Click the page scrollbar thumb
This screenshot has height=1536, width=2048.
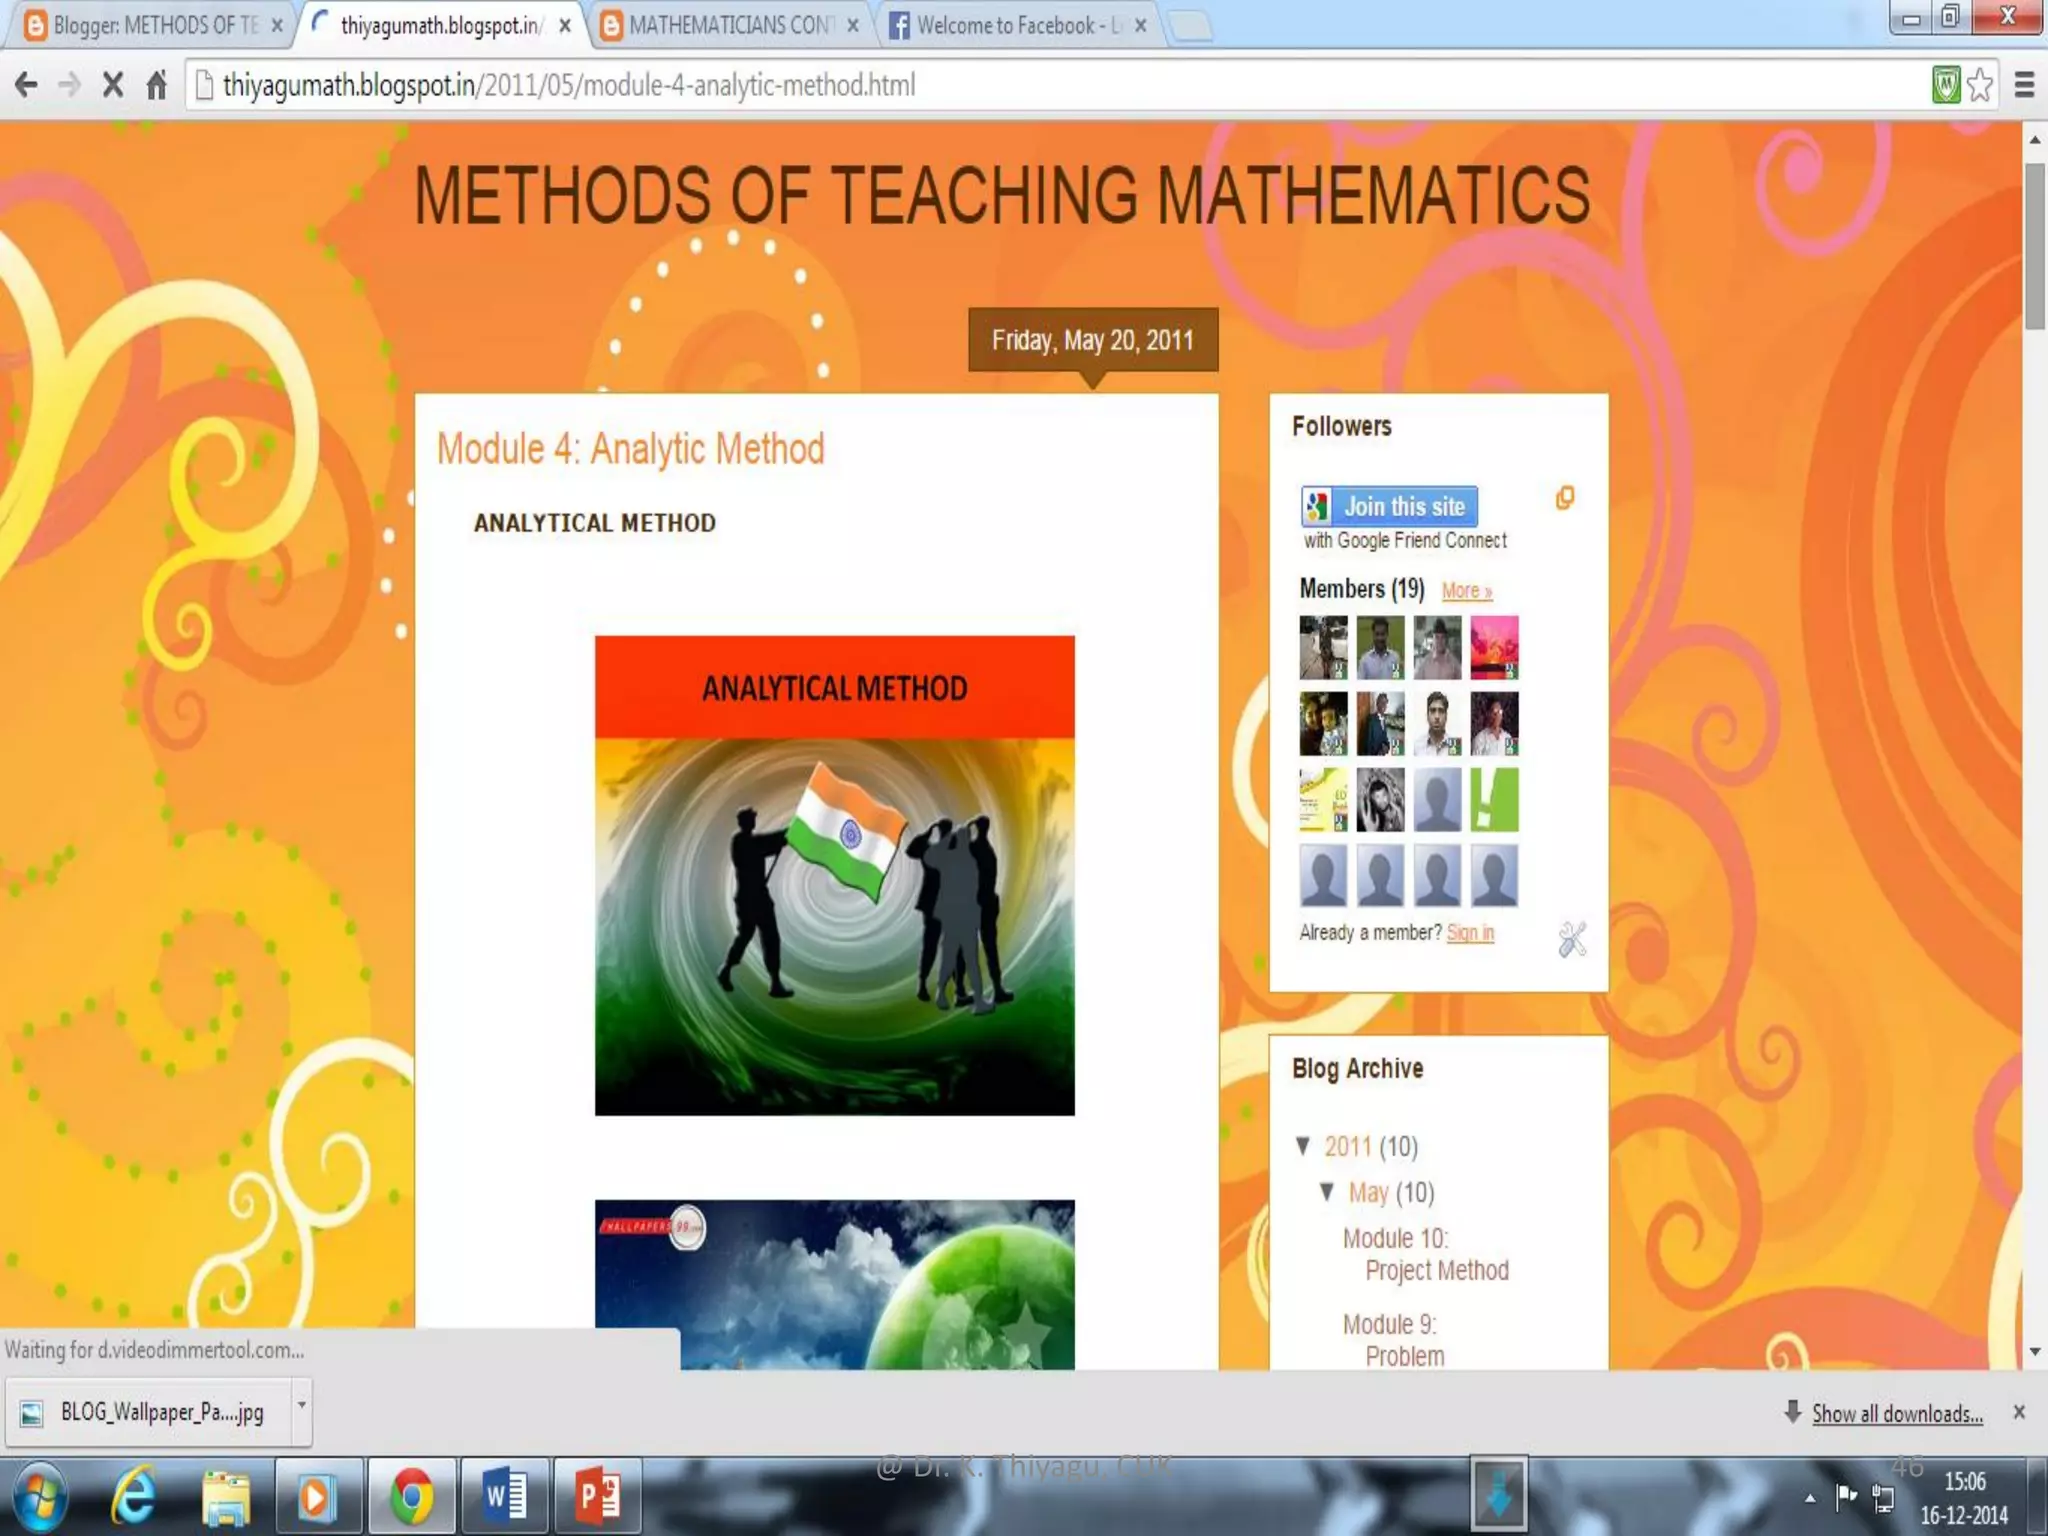click(x=2034, y=246)
